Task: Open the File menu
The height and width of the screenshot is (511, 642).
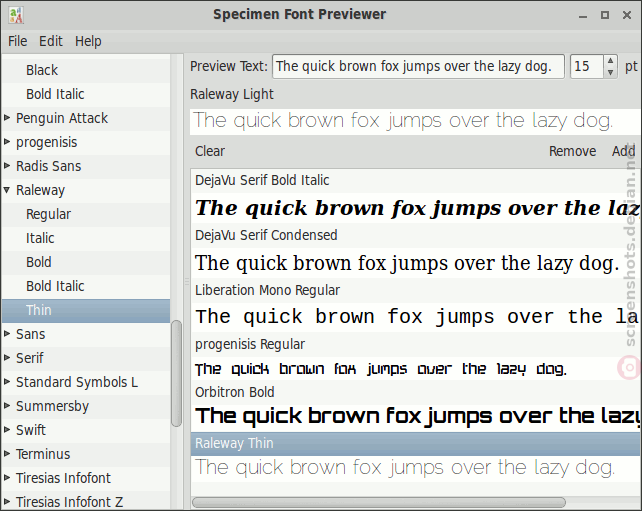Action: 18,41
